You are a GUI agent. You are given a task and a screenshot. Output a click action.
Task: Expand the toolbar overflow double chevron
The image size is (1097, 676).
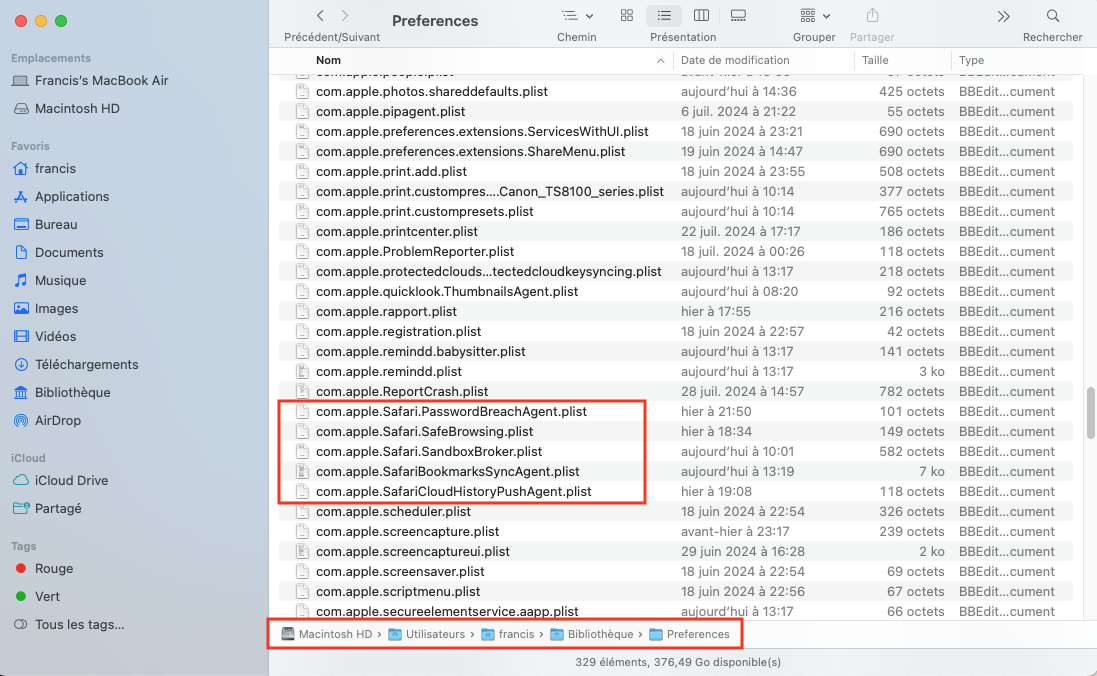1003,16
